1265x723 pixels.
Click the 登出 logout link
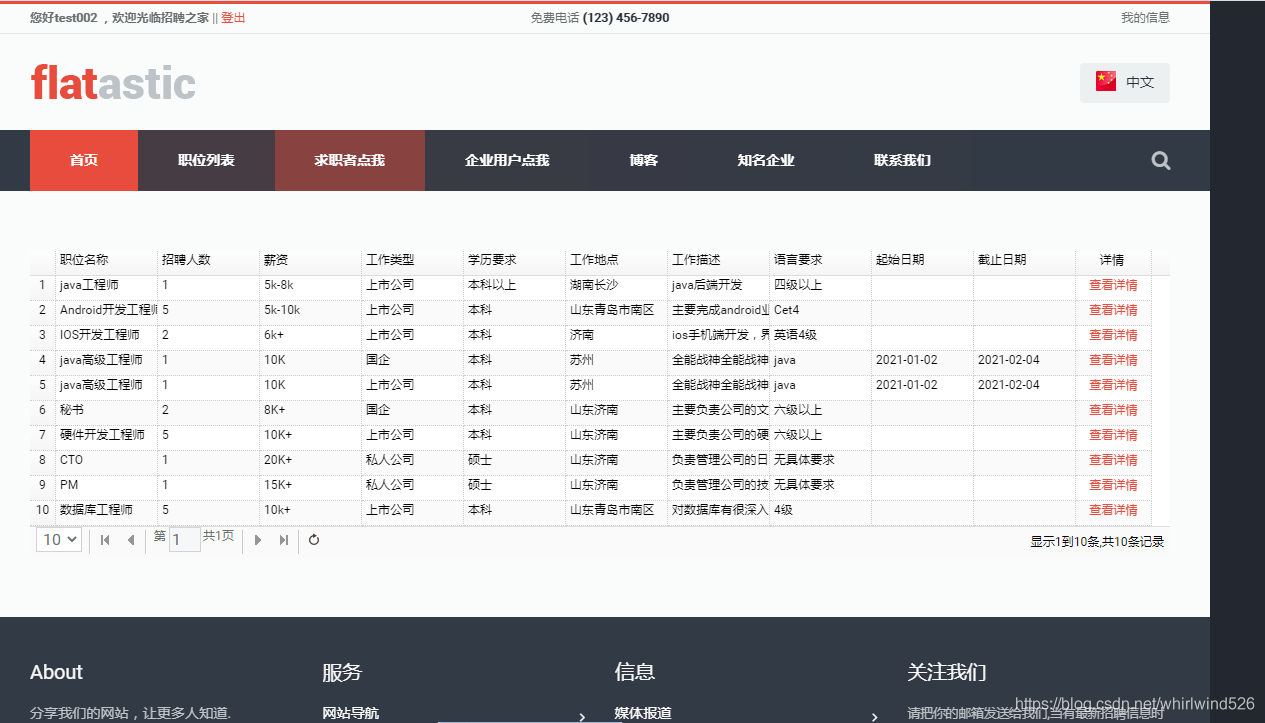click(233, 17)
